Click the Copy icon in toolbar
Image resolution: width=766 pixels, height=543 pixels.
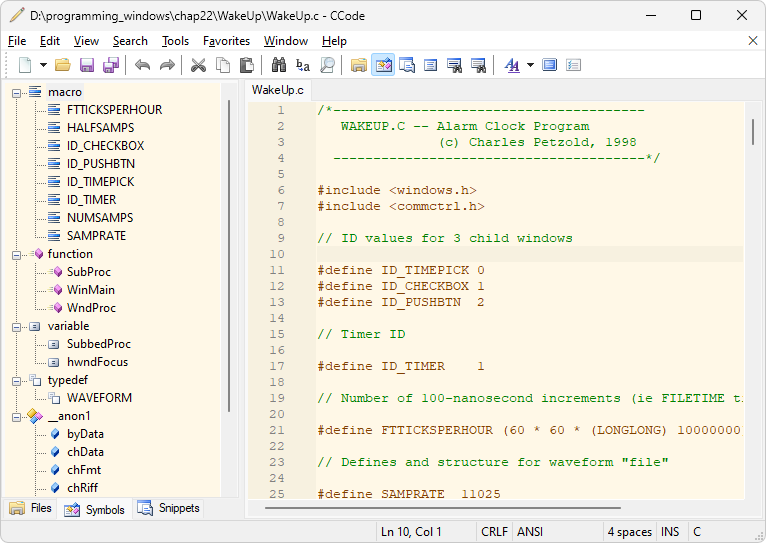(223, 65)
